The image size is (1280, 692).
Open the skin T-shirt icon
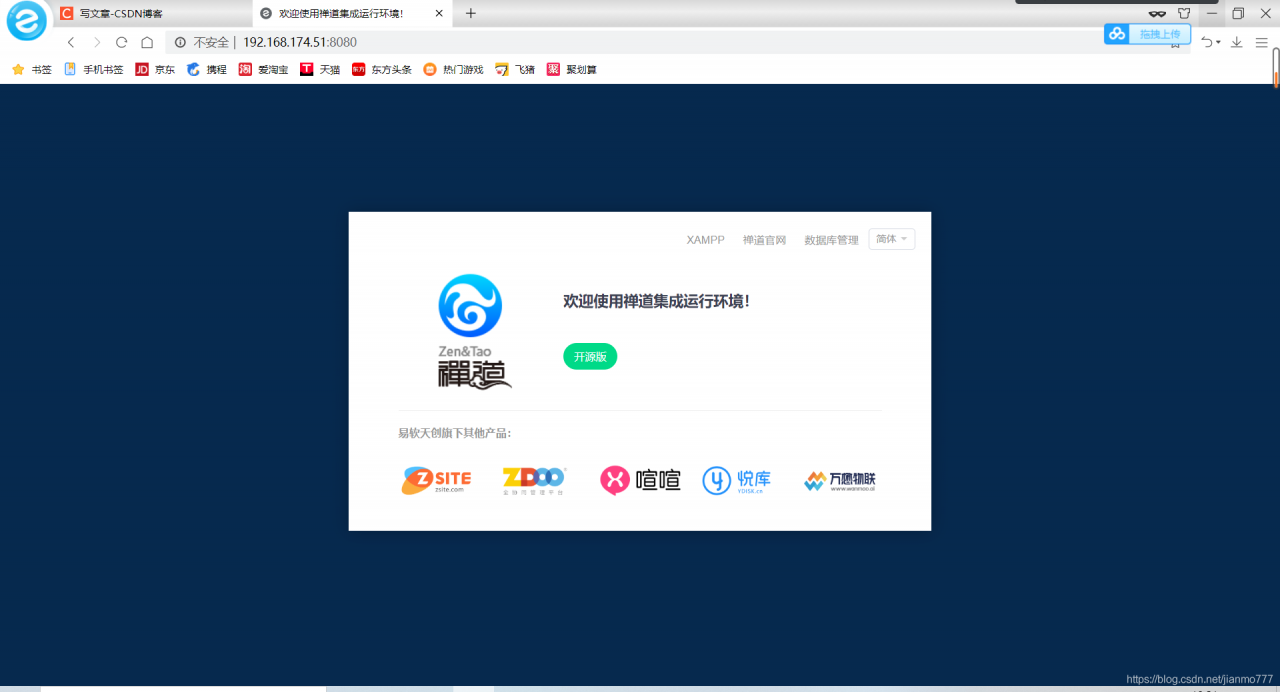click(x=1184, y=13)
